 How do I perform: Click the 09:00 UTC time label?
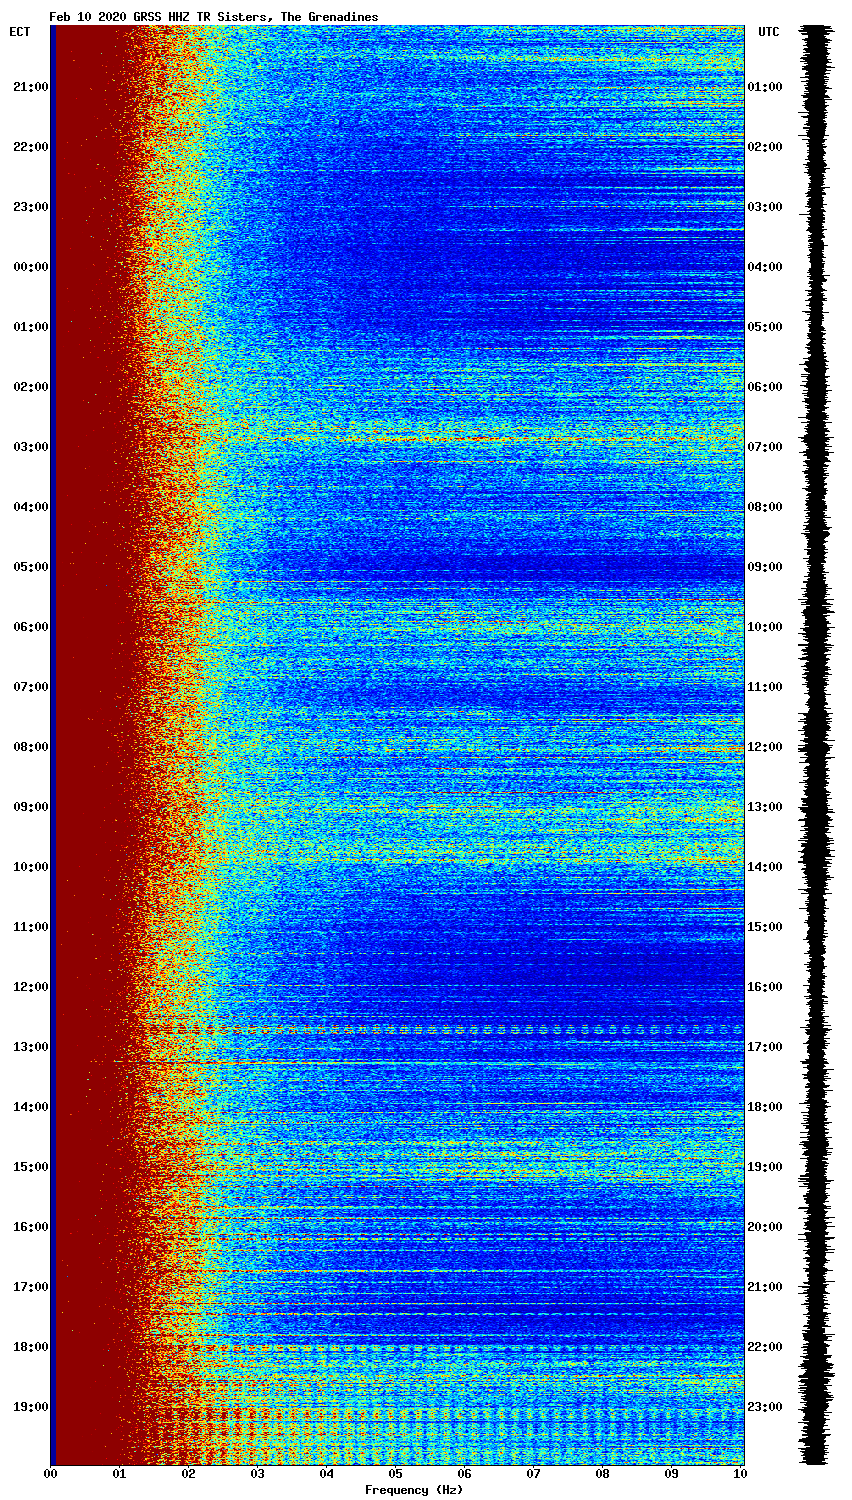coord(765,567)
